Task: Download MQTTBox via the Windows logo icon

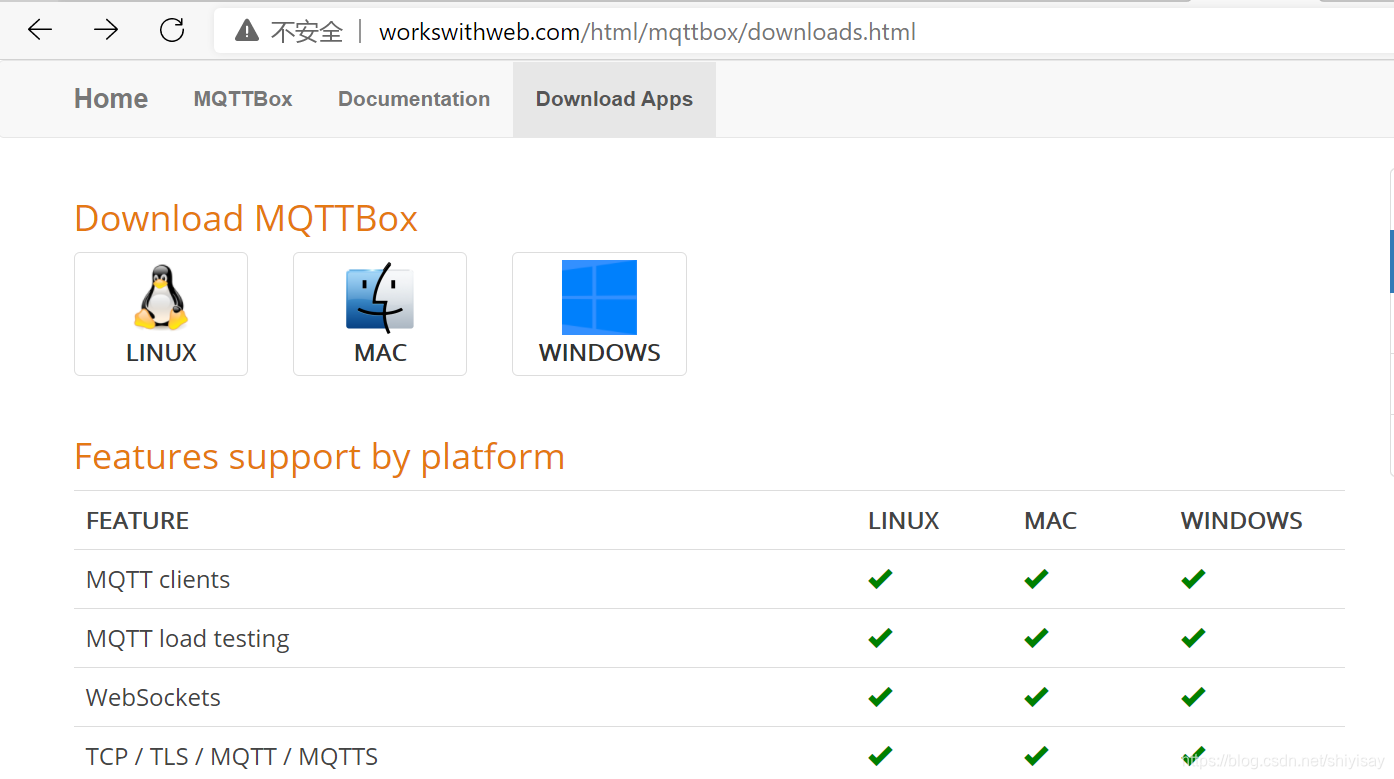Action: pos(599,297)
